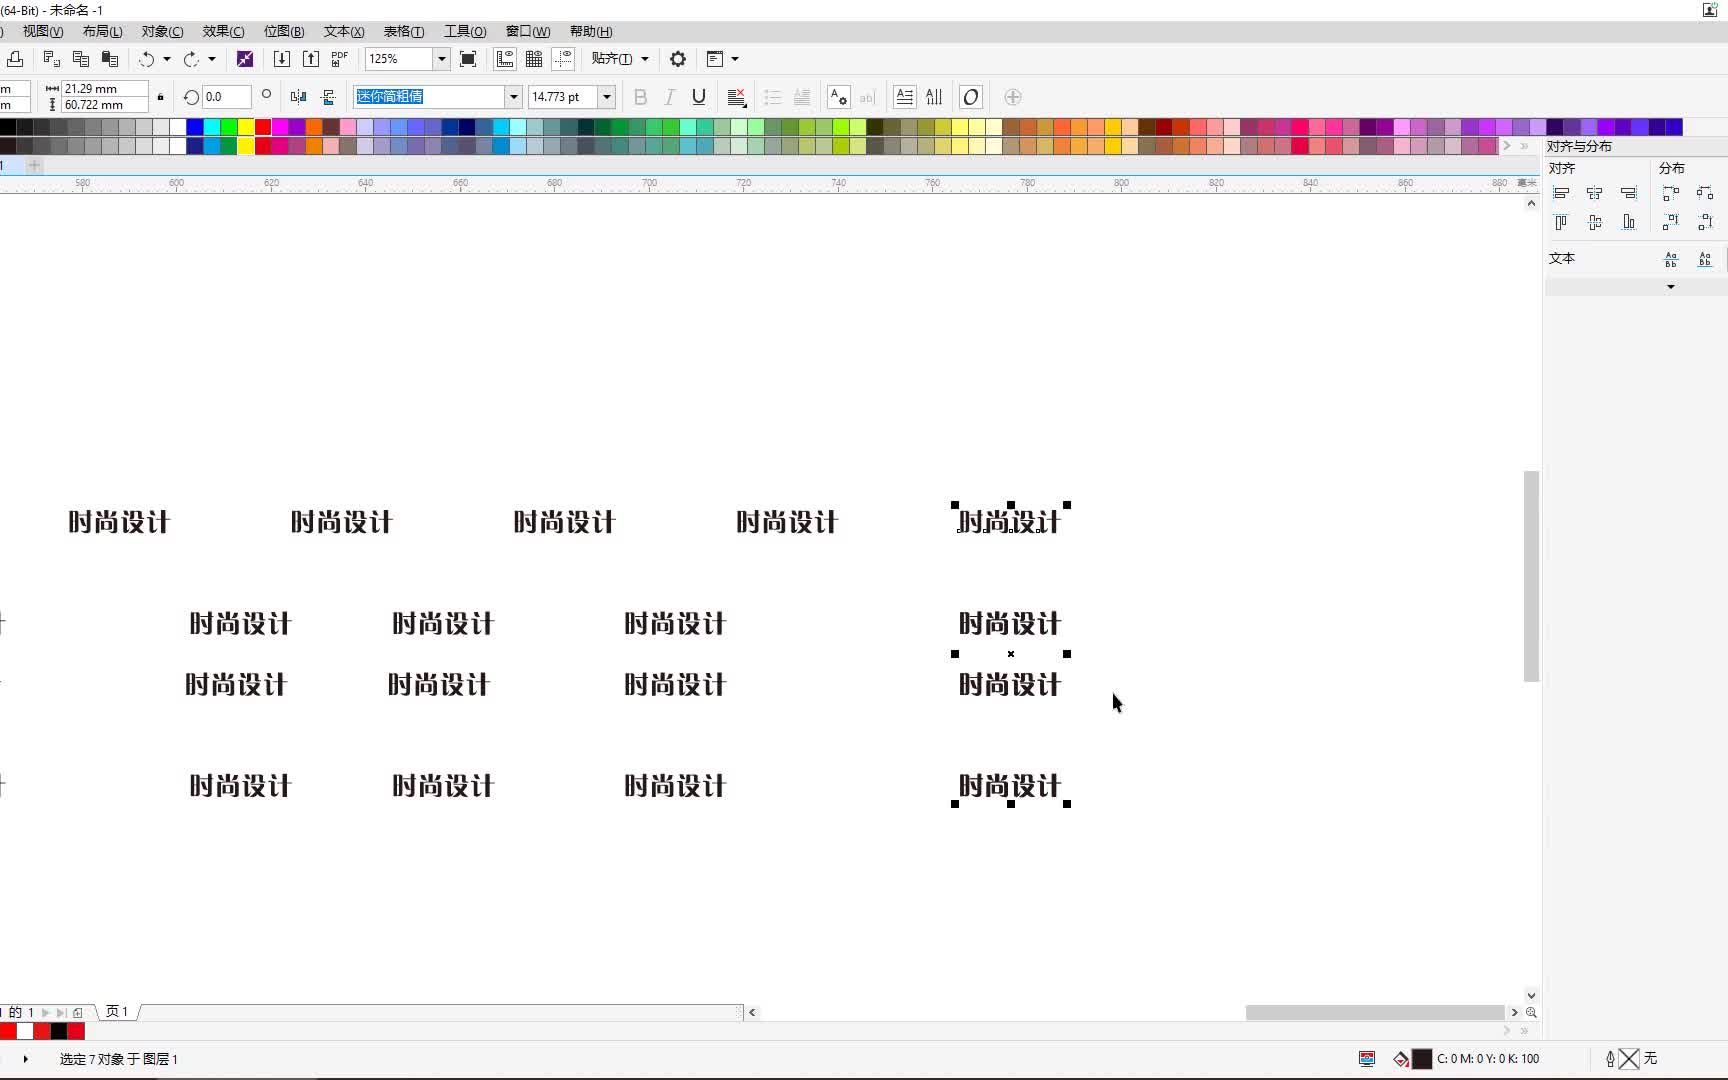Toggle show rulers button

click(505, 59)
